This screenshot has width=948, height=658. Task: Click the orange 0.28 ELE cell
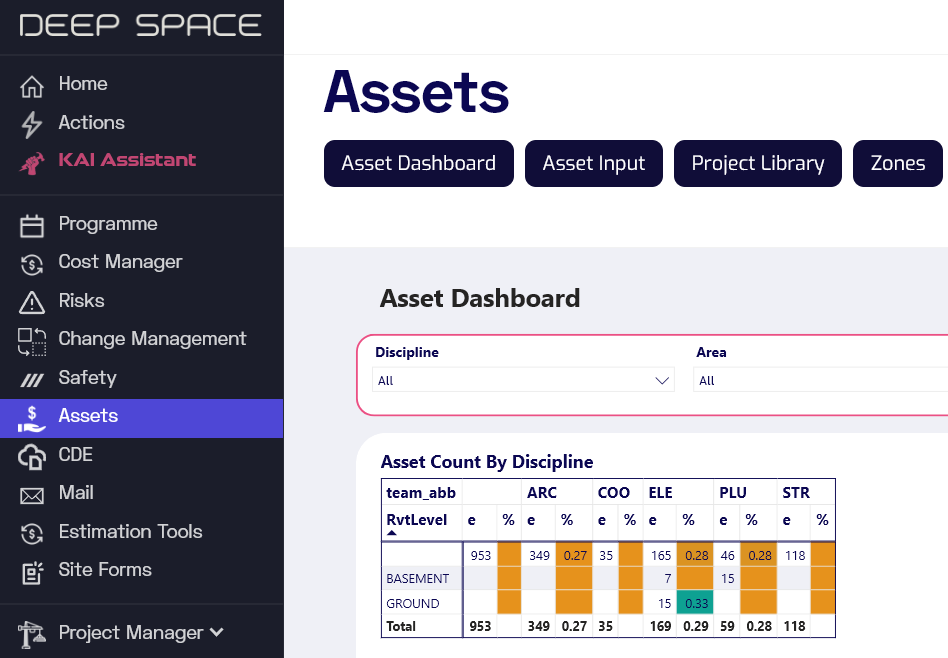tap(695, 555)
